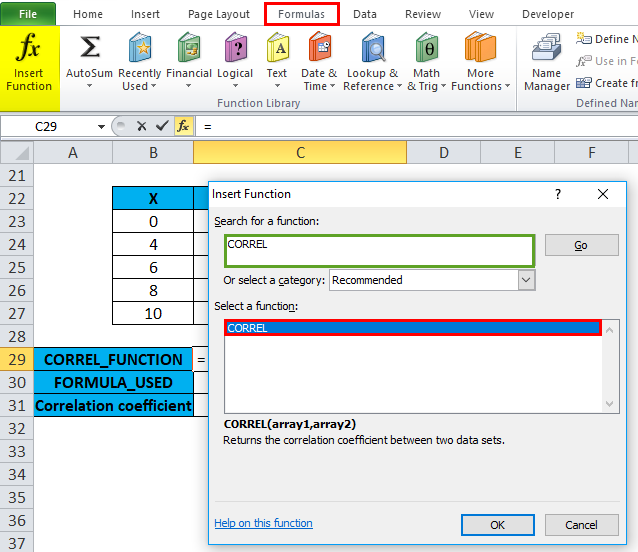
Task: Open the Logical functions book icon
Action: click(235, 47)
